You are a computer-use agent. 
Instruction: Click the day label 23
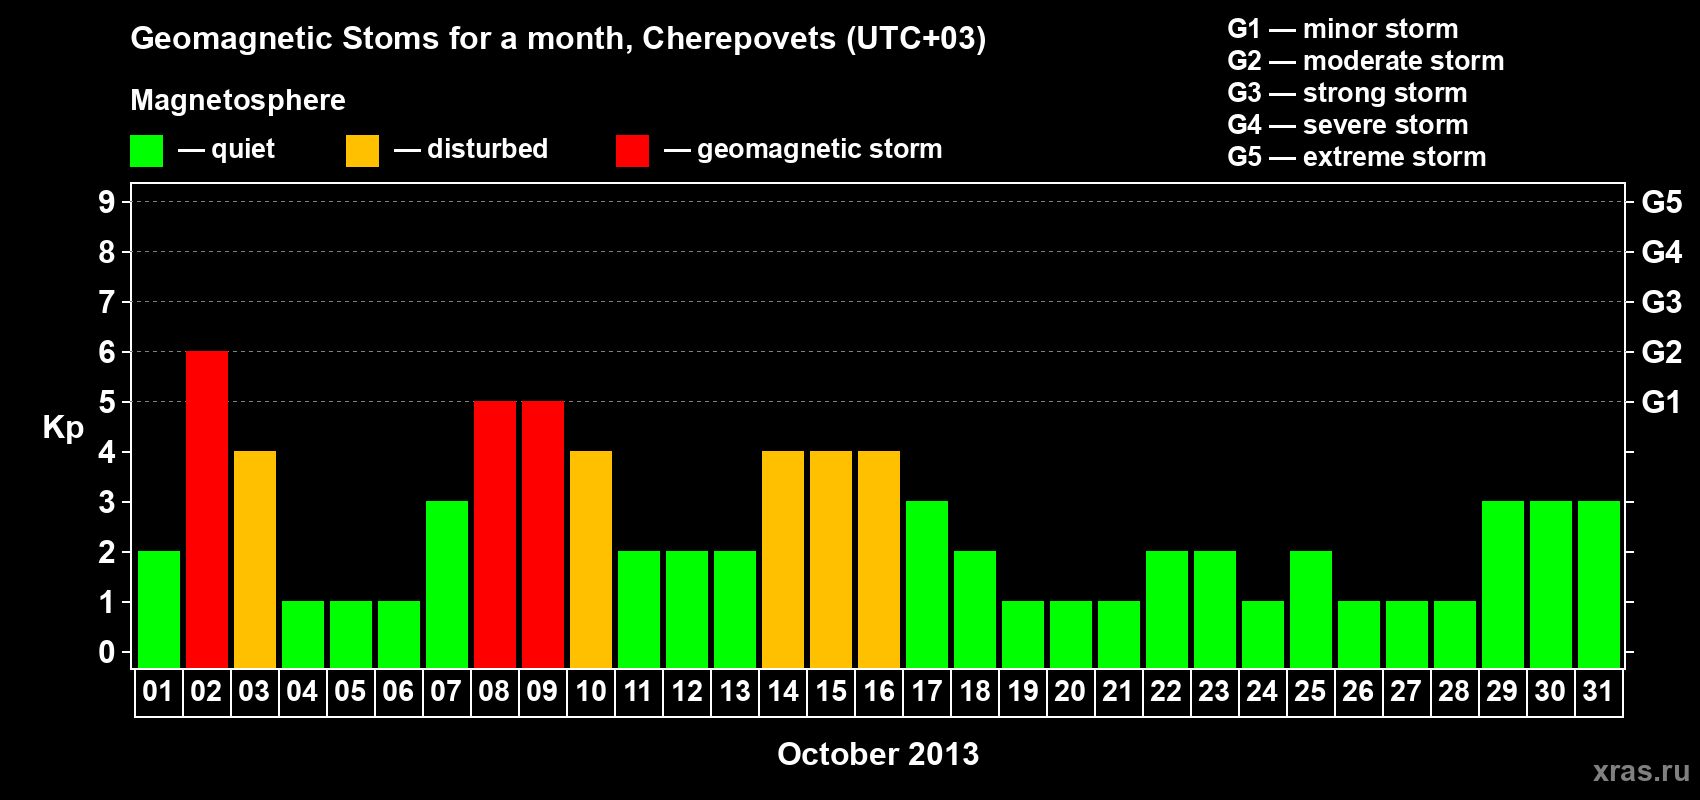(1214, 692)
